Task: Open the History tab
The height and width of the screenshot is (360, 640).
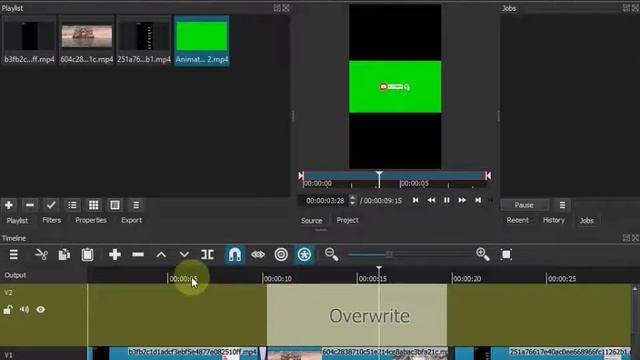Action: point(553,220)
